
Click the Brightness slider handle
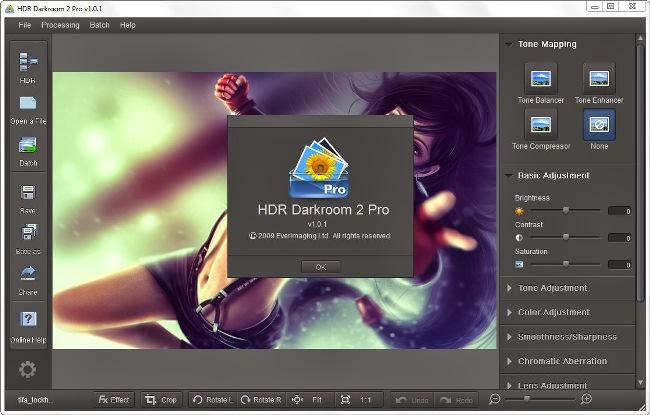(566, 211)
